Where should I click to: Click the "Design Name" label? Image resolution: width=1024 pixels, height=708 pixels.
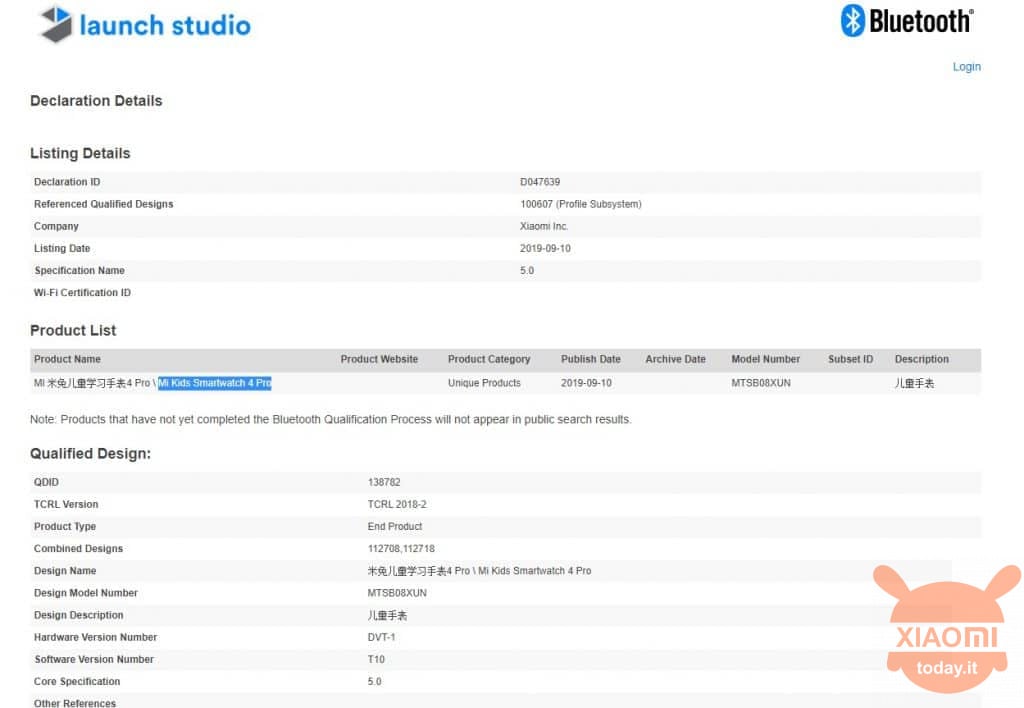point(65,571)
